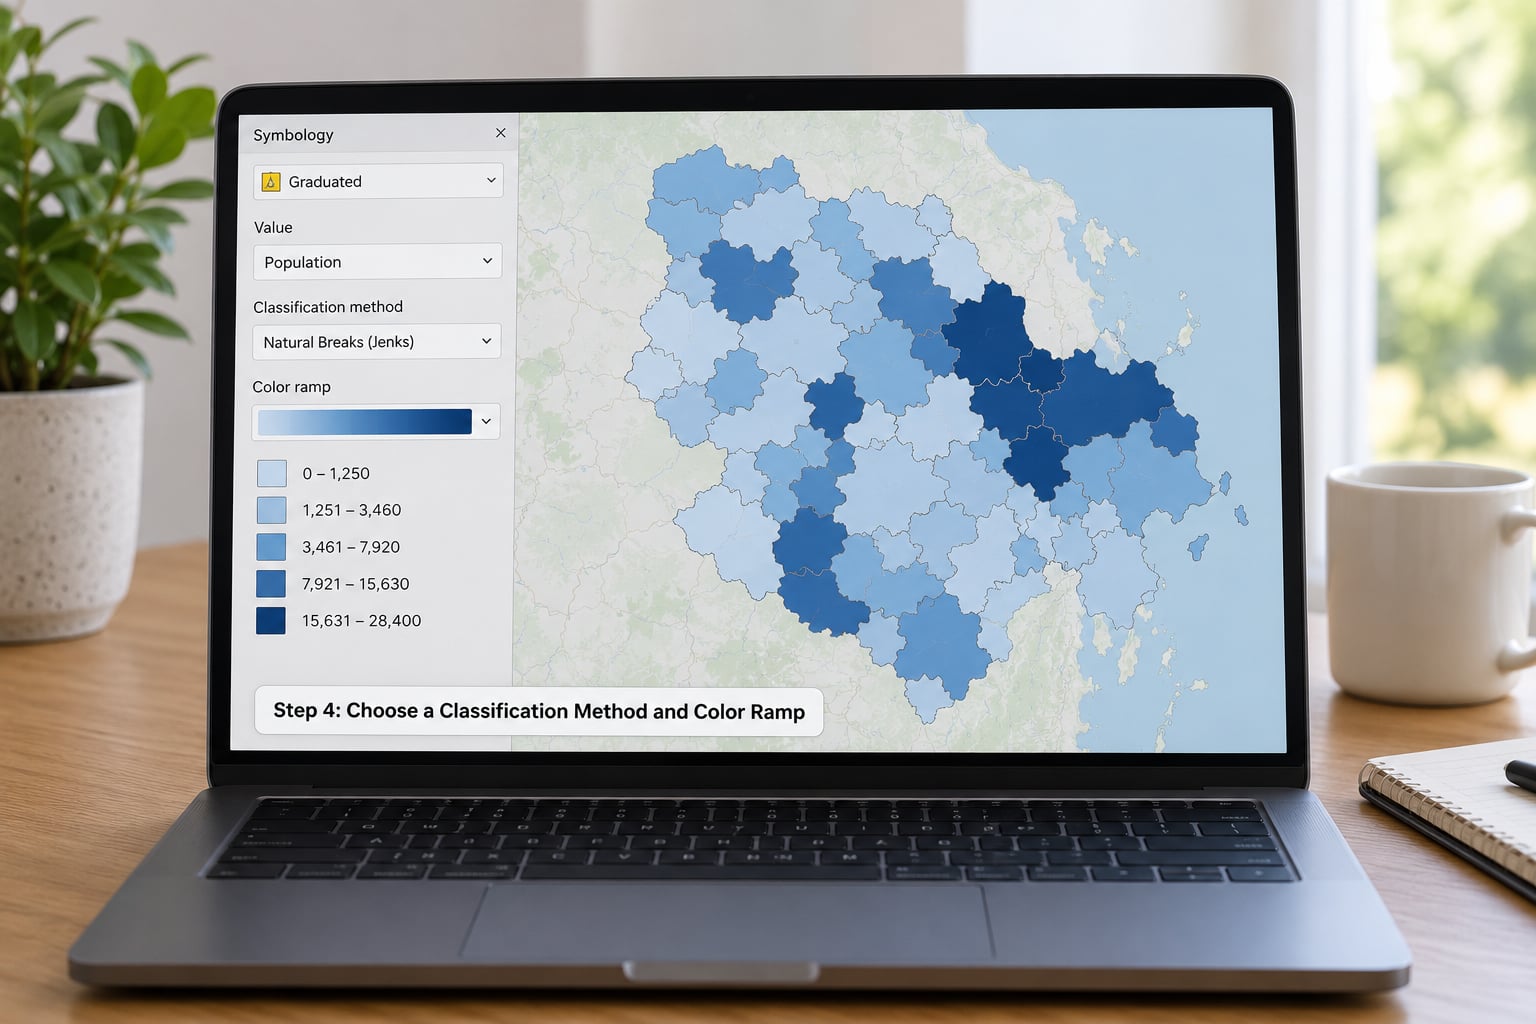Select the 7,921 – 15,630 class color swatch
The image size is (1536, 1024).
(x=271, y=584)
